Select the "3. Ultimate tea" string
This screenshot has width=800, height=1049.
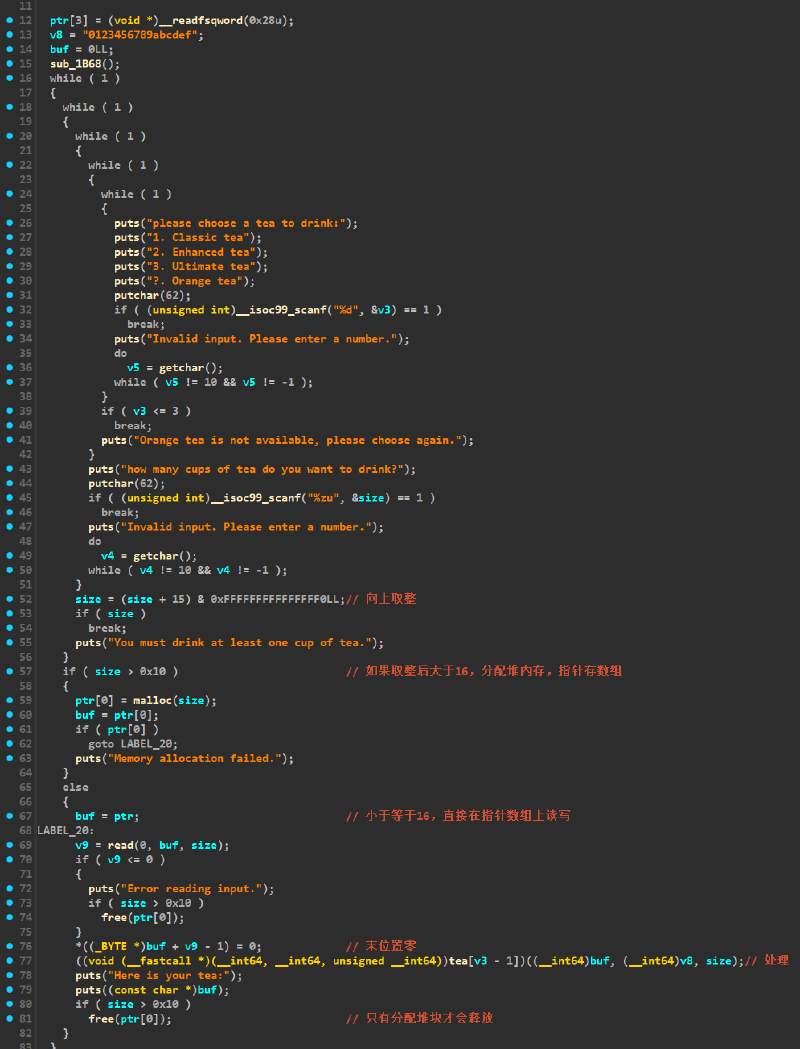199,266
